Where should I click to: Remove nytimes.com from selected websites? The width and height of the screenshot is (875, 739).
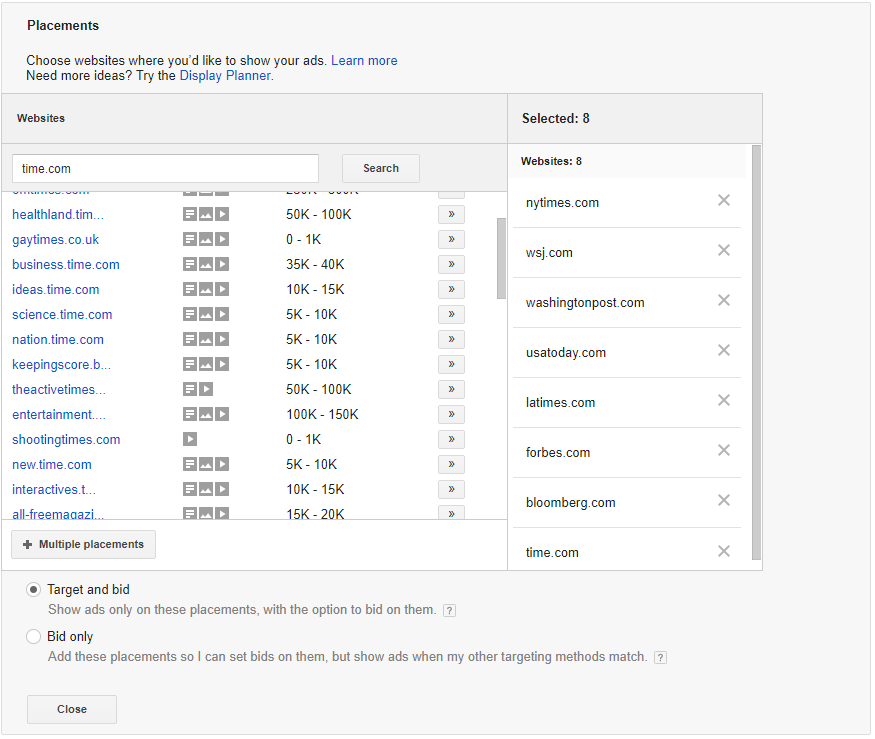pyautogui.click(x=724, y=201)
